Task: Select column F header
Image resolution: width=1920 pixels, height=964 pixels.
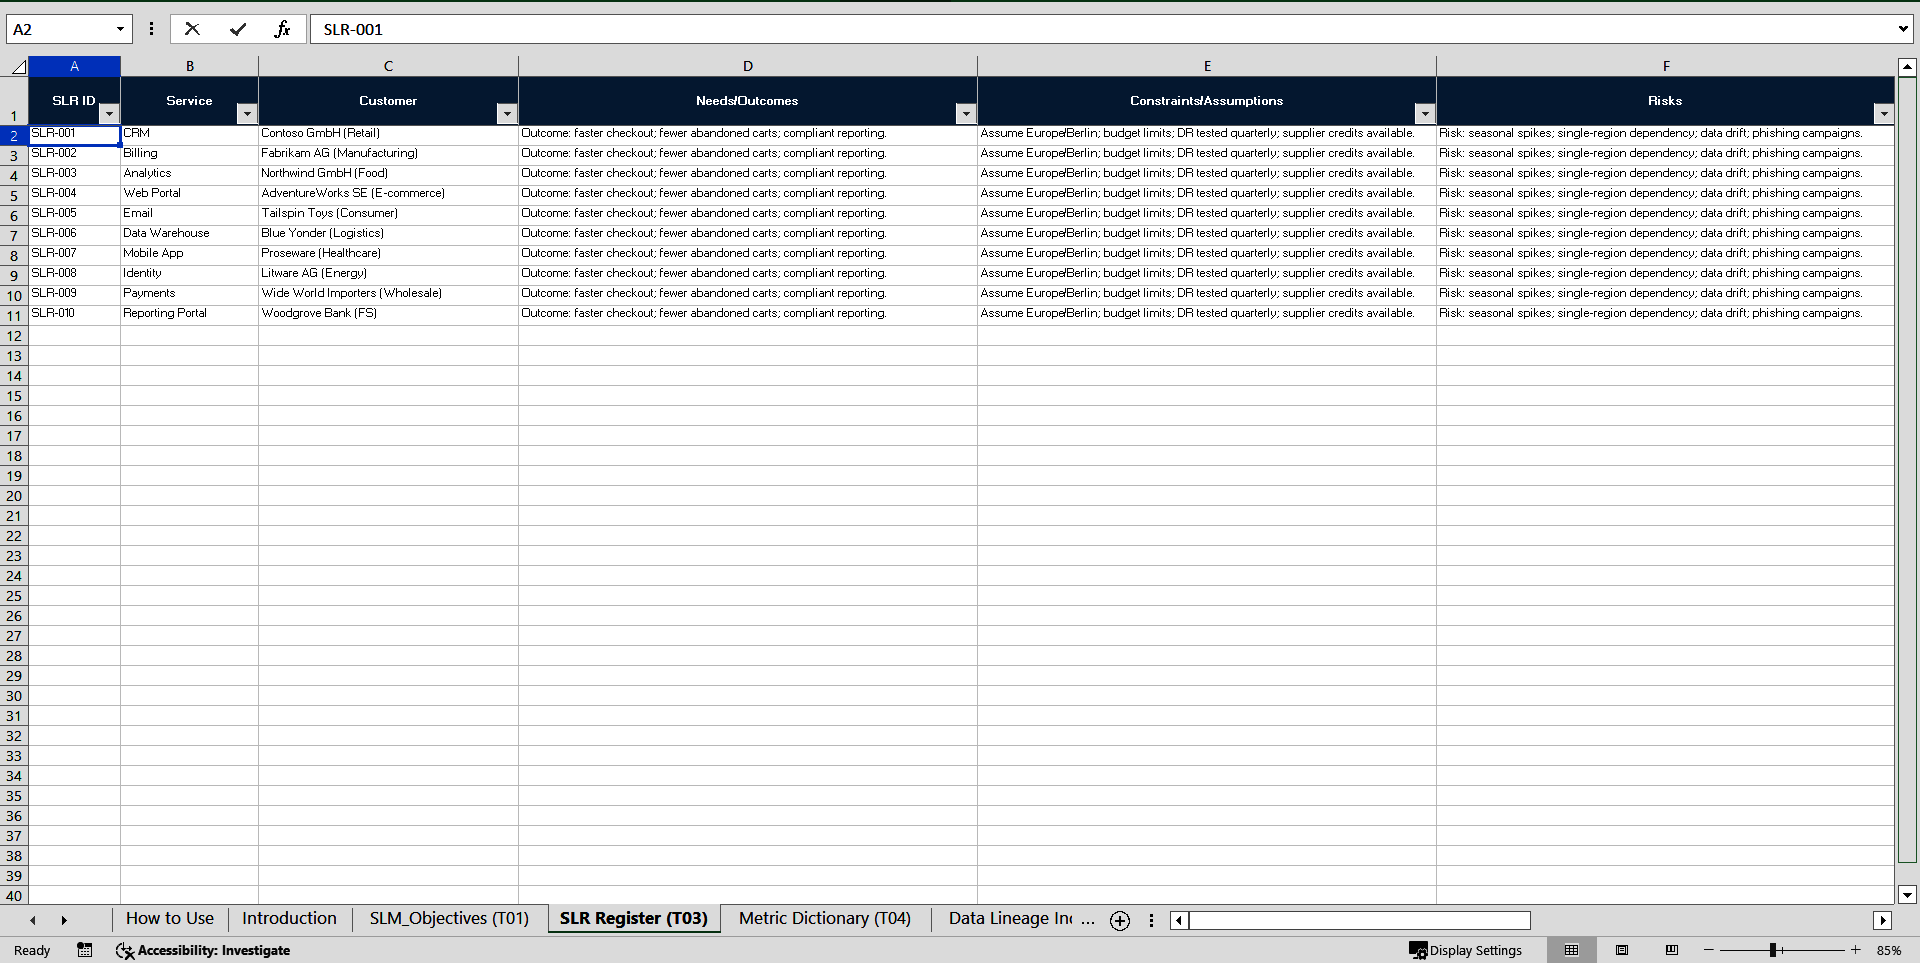Action: (1666, 66)
